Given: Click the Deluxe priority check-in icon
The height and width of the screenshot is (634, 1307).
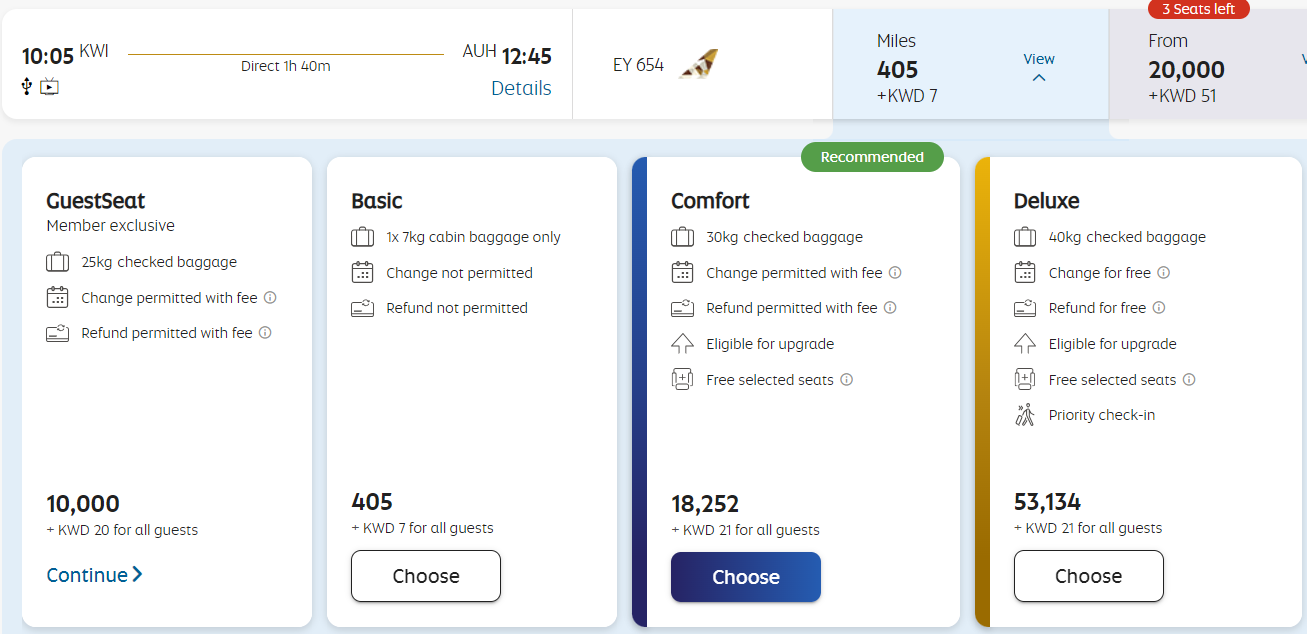Looking at the screenshot, I should 1025,415.
